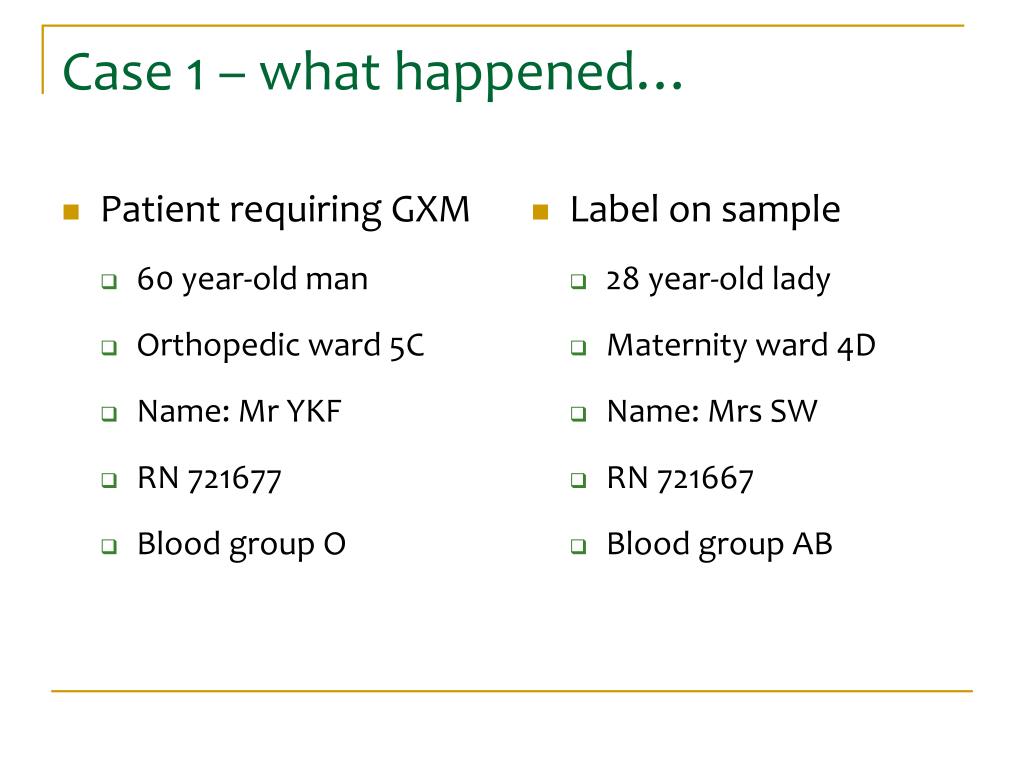This screenshot has height=768, width=1024.
Task: Click the text 'Name: Mrs SW'
Action: click(712, 411)
